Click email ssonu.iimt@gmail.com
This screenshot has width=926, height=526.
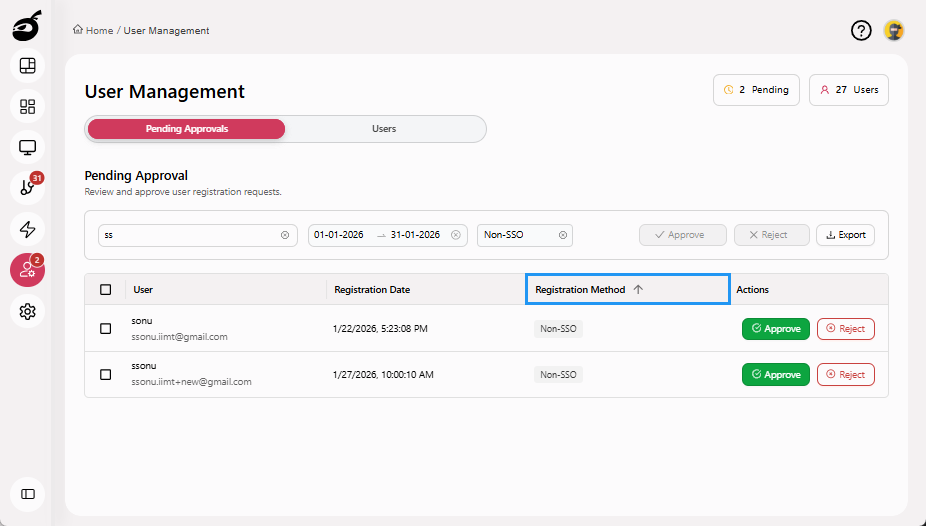(x=180, y=336)
